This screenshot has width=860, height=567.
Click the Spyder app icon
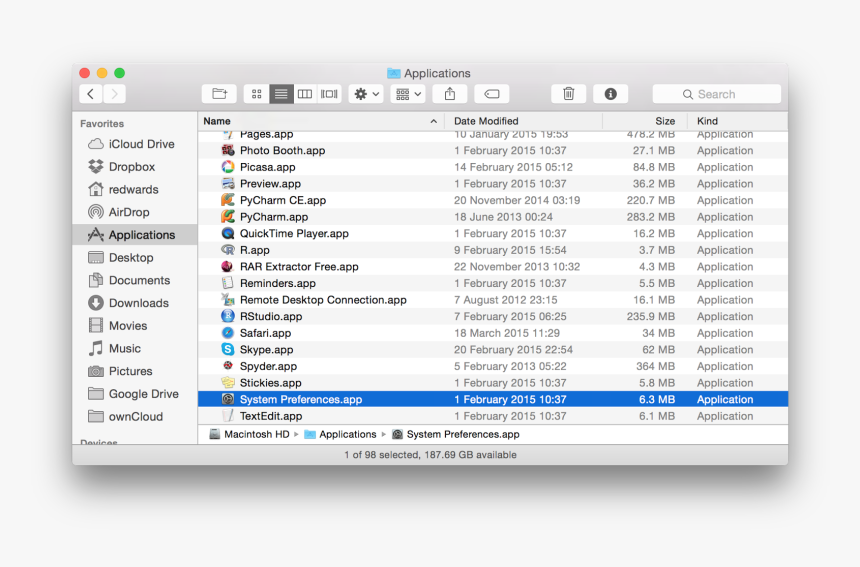(x=228, y=366)
